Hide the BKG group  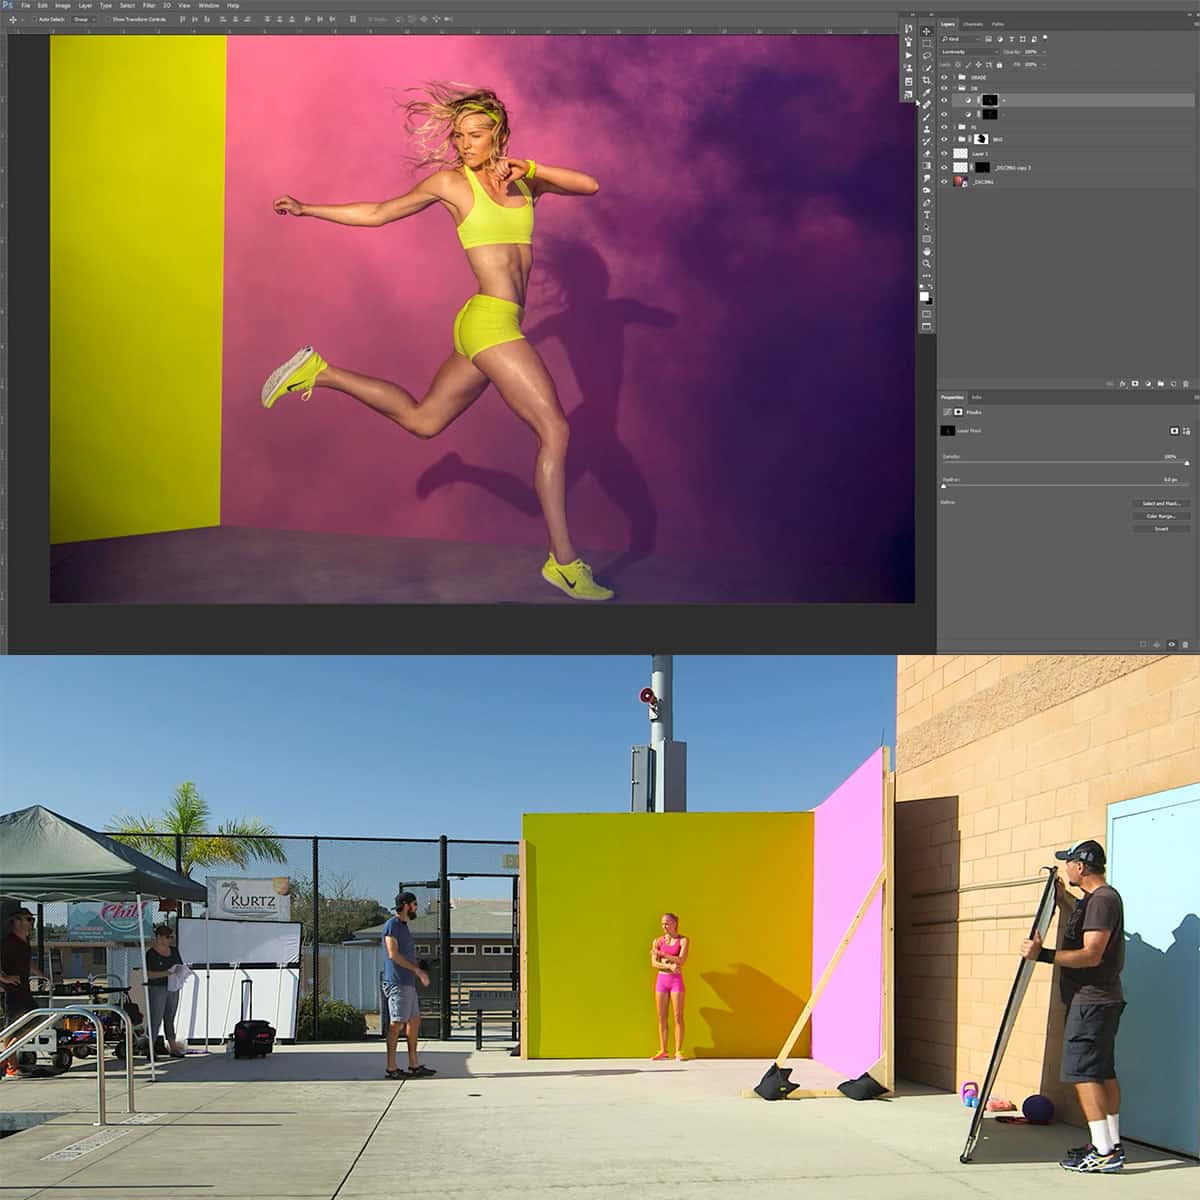pyautogui.click(x=944, y=139)
